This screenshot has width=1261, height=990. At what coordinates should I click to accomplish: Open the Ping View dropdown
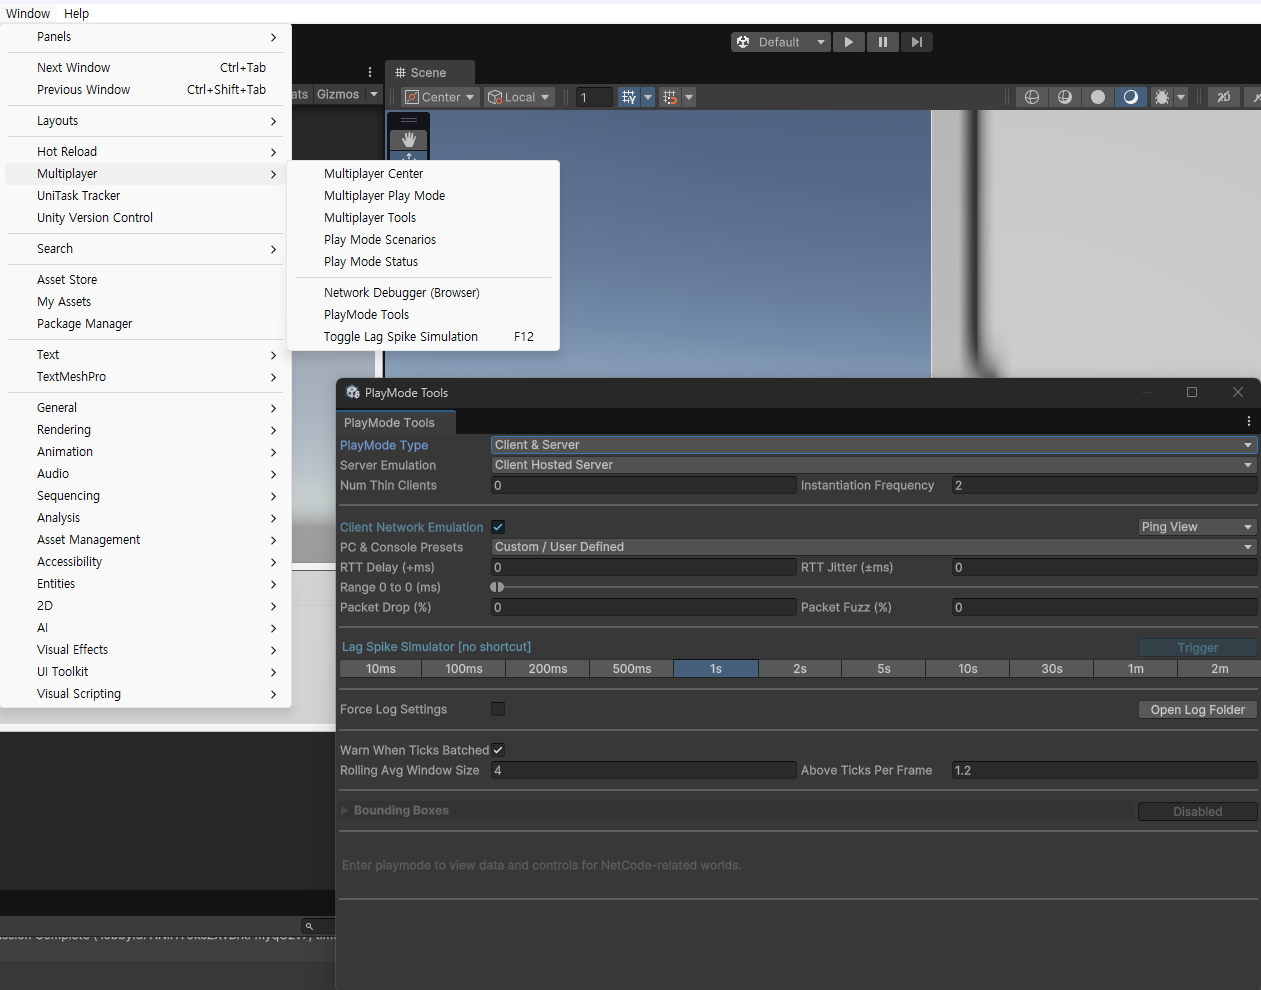1197,527
